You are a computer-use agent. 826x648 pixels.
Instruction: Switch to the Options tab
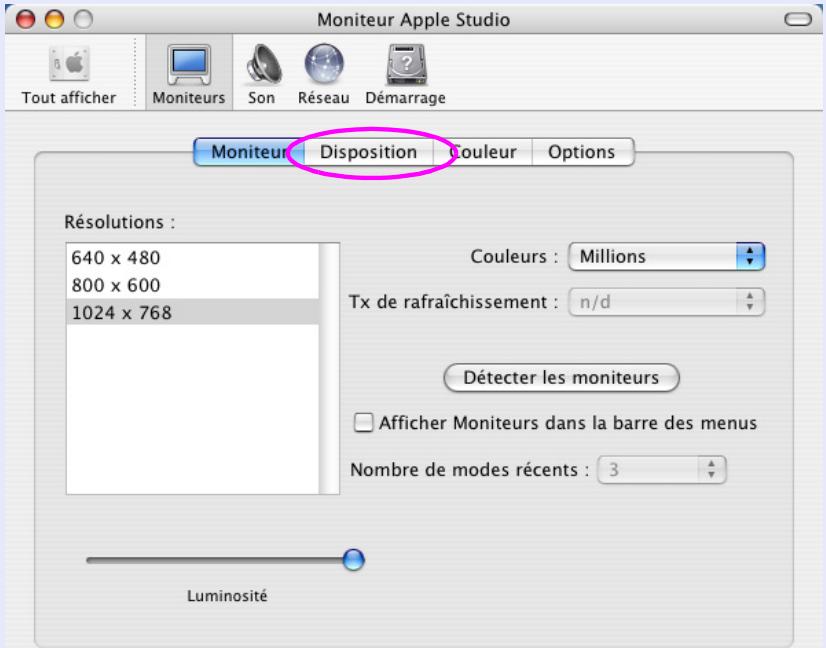point(582,152)
